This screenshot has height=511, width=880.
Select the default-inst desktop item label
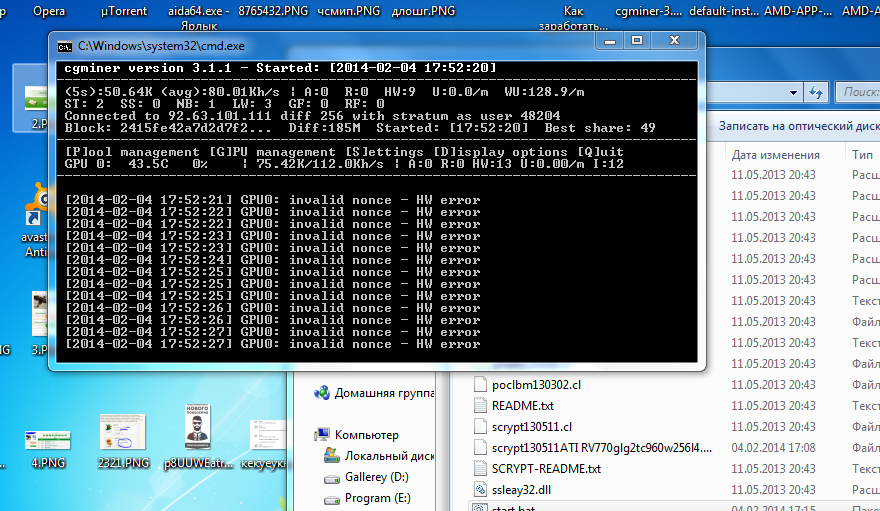click(x=723, y=11)
